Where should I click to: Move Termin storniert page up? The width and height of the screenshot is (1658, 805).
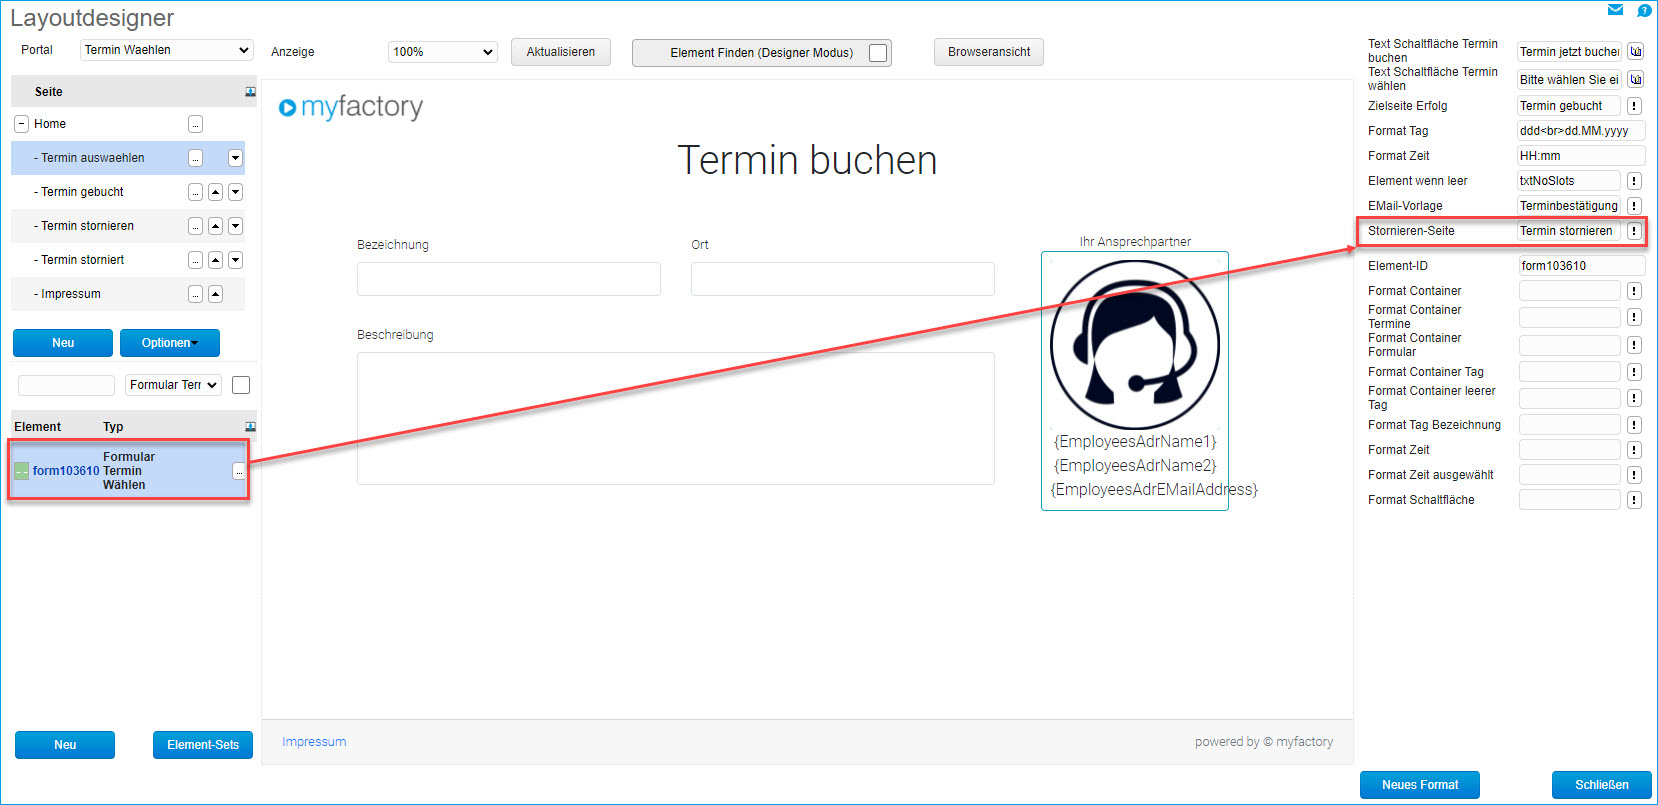click(215, 260)
